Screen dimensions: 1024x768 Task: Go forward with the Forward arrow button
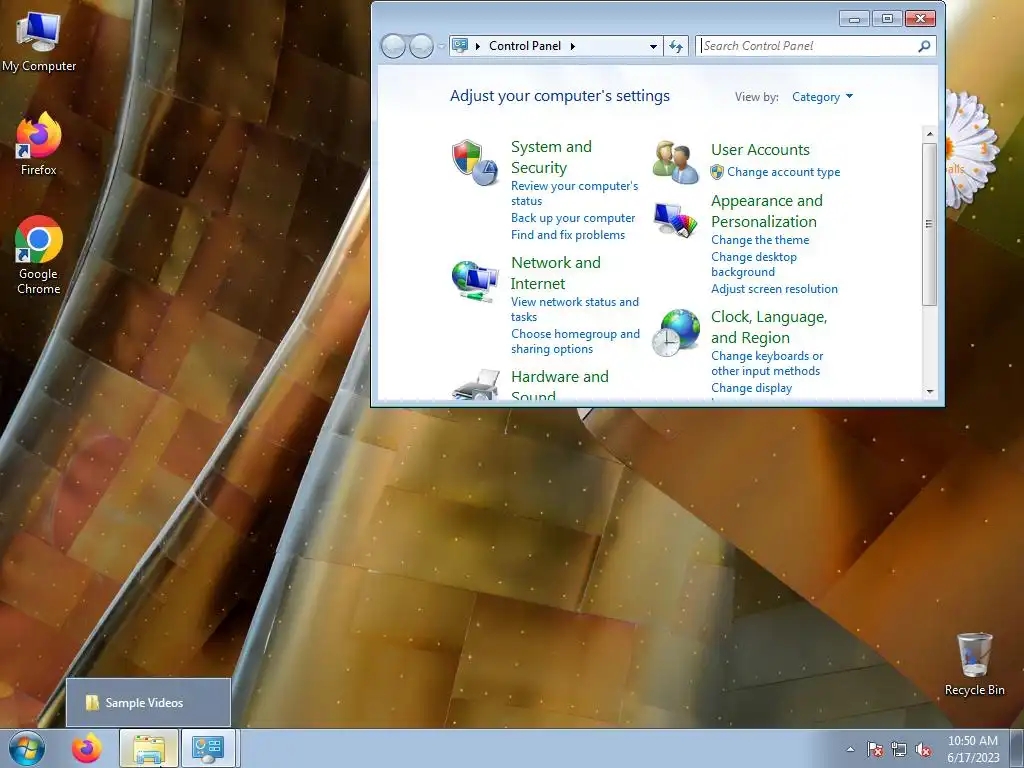[421, 46]
